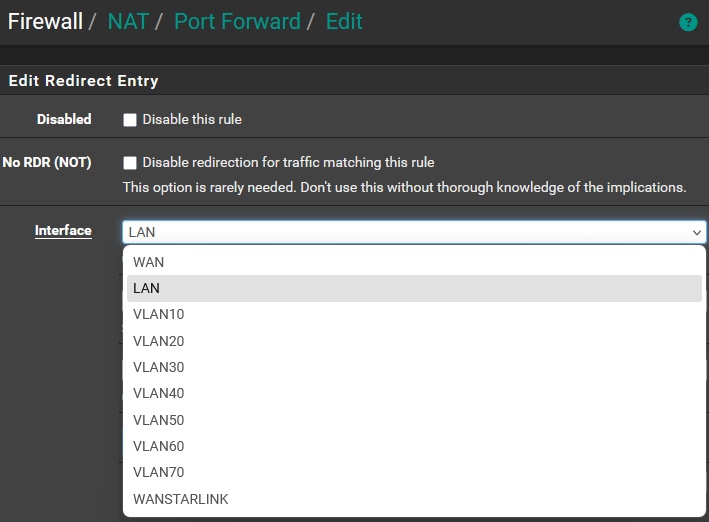Open the NAT breadcrumb link
This screenshot has height=522, width=709.
click(130, 21)
